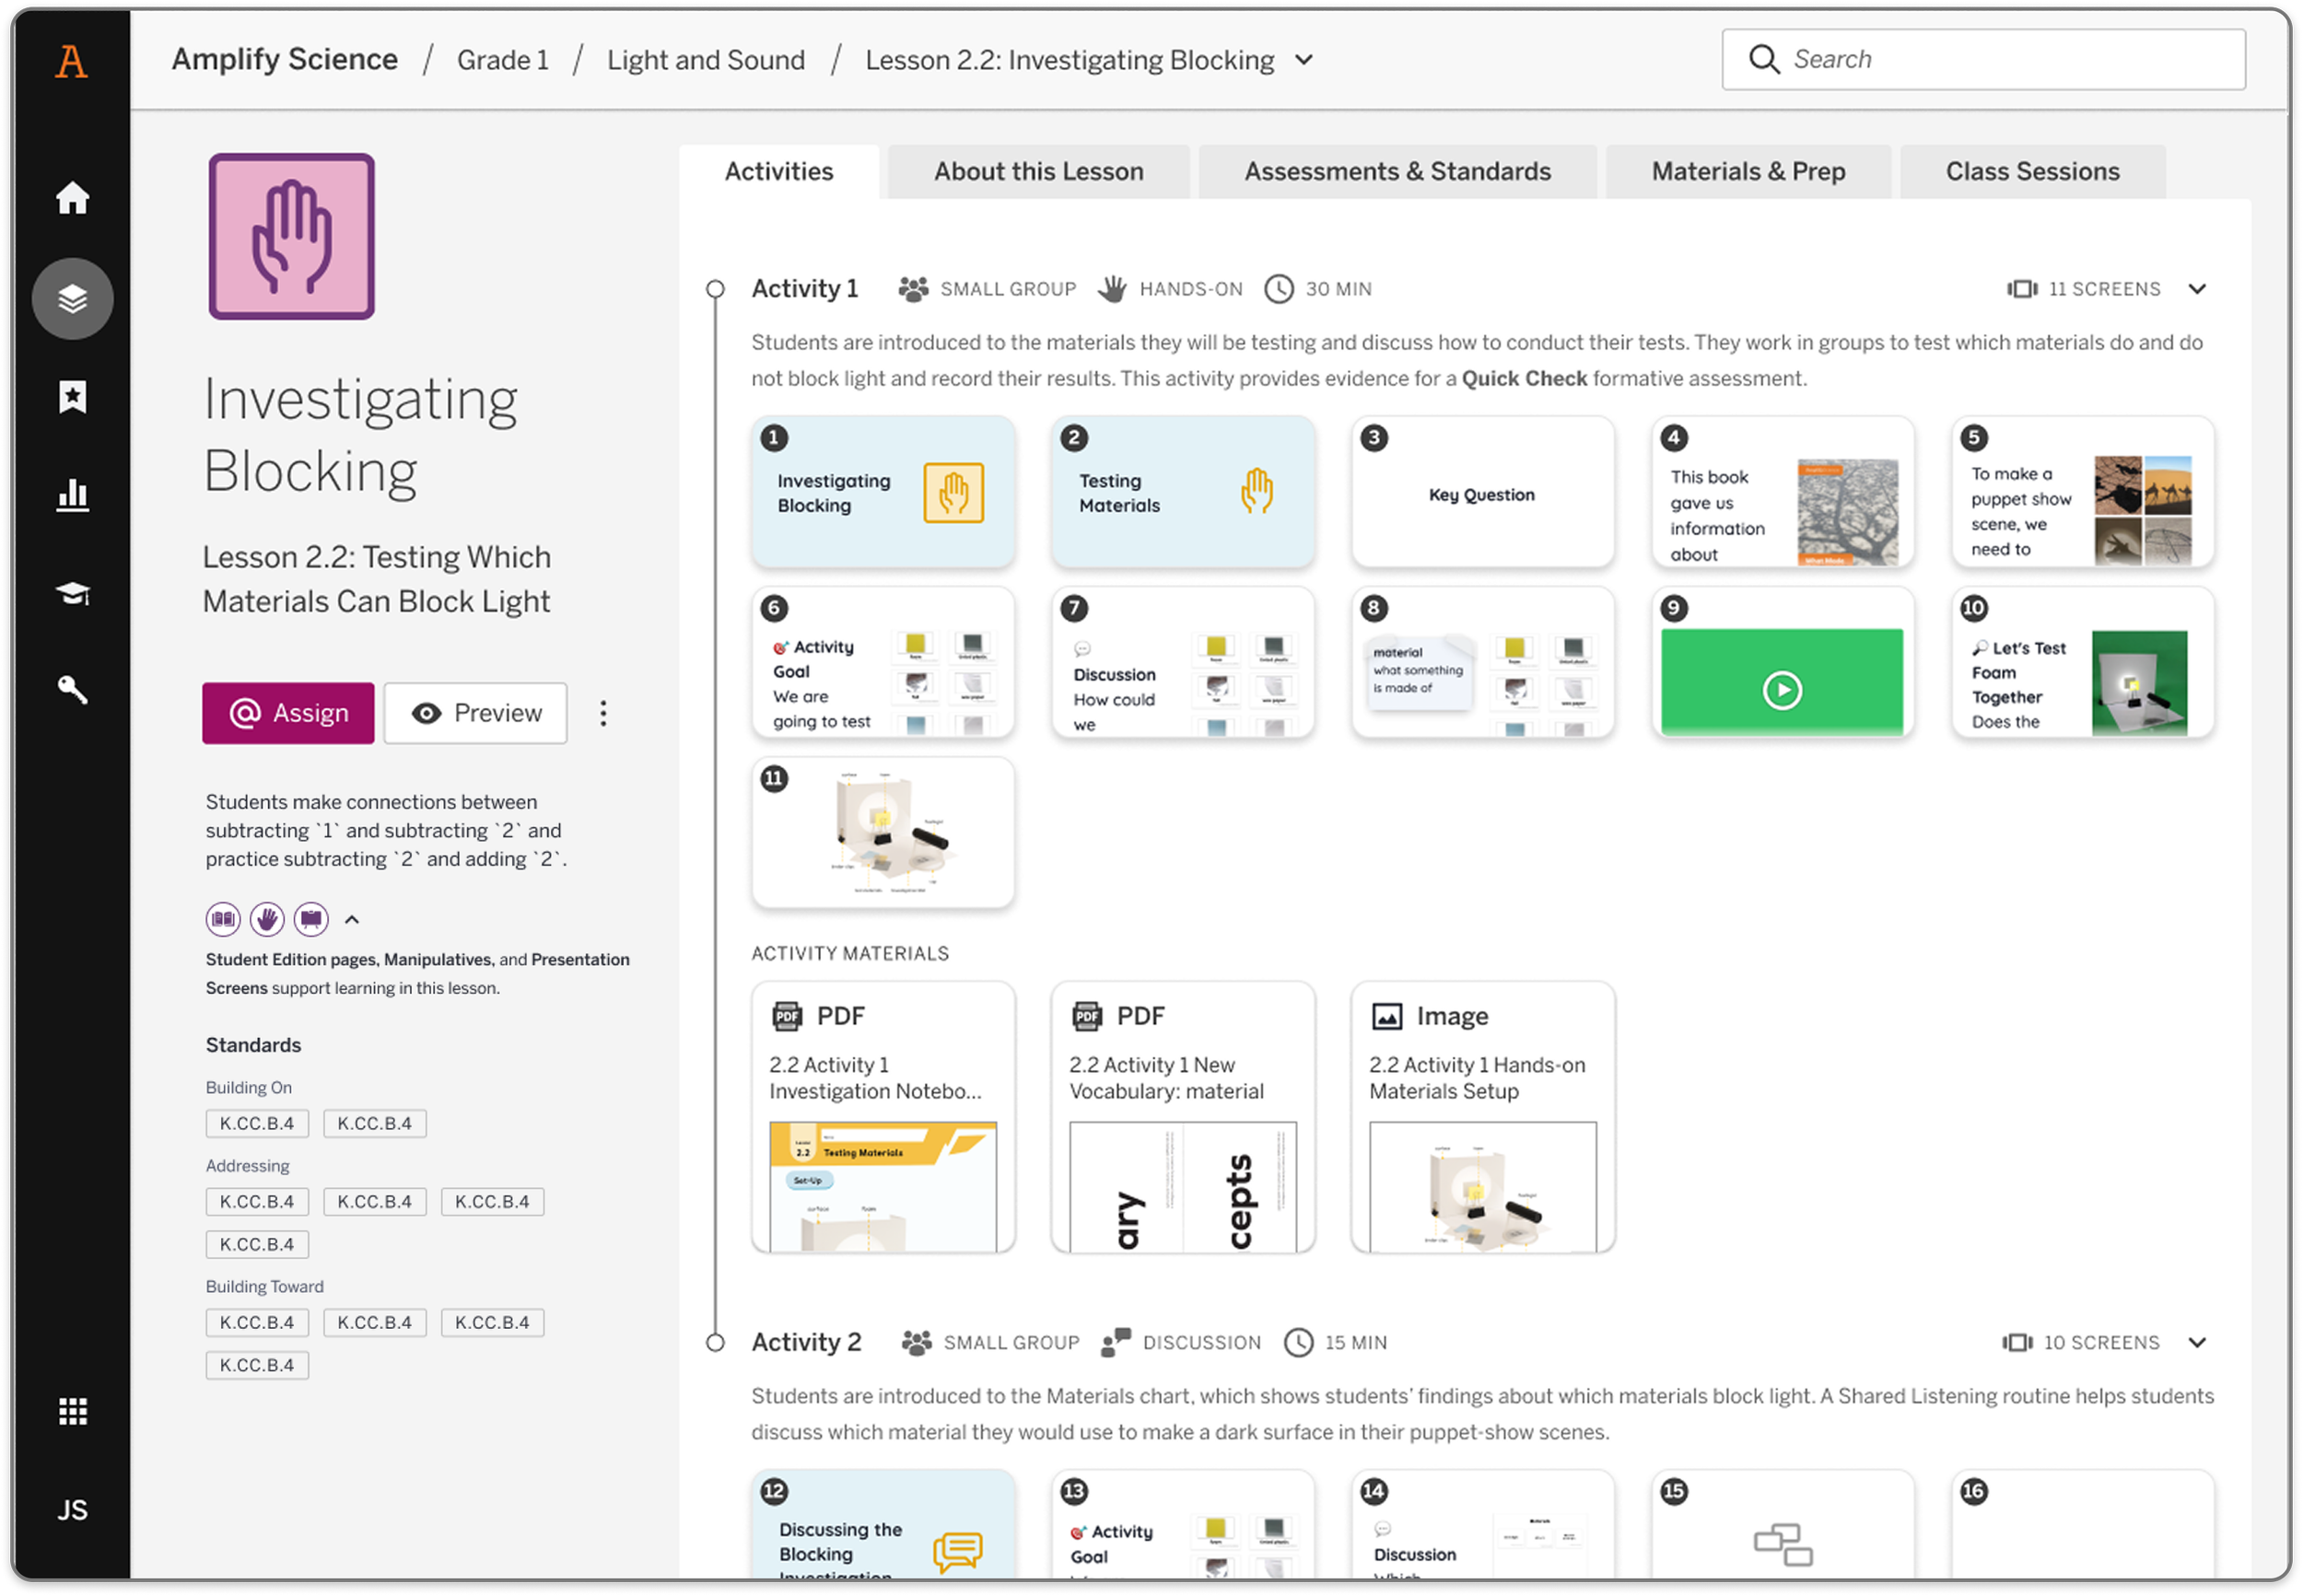Open screen 2 Testing Materials

point(1183,492)
